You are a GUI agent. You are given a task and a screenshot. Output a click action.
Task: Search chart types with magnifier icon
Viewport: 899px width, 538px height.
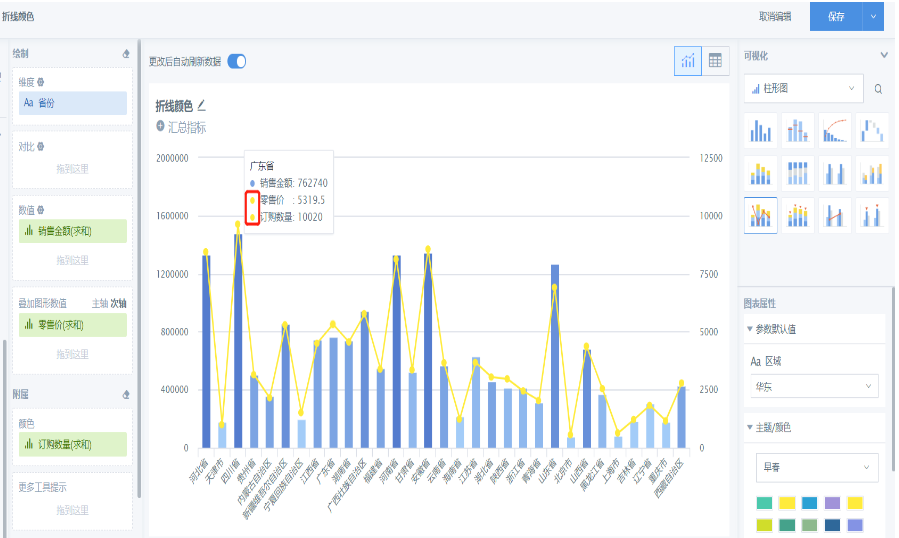pos(878,89)
